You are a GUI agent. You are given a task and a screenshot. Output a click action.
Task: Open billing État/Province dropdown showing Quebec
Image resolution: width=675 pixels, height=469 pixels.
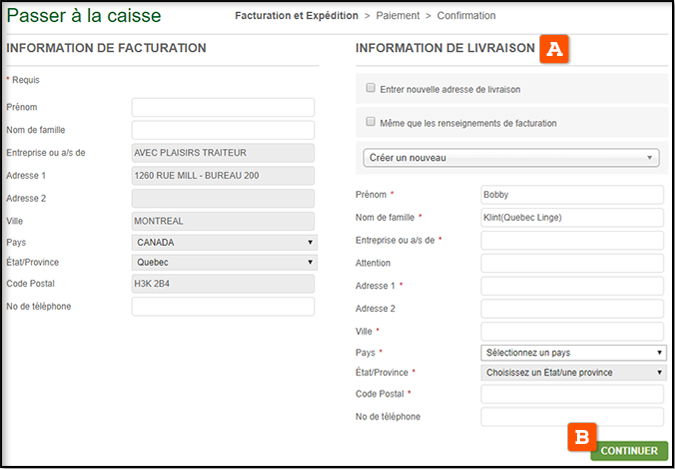tap(225, 263)
